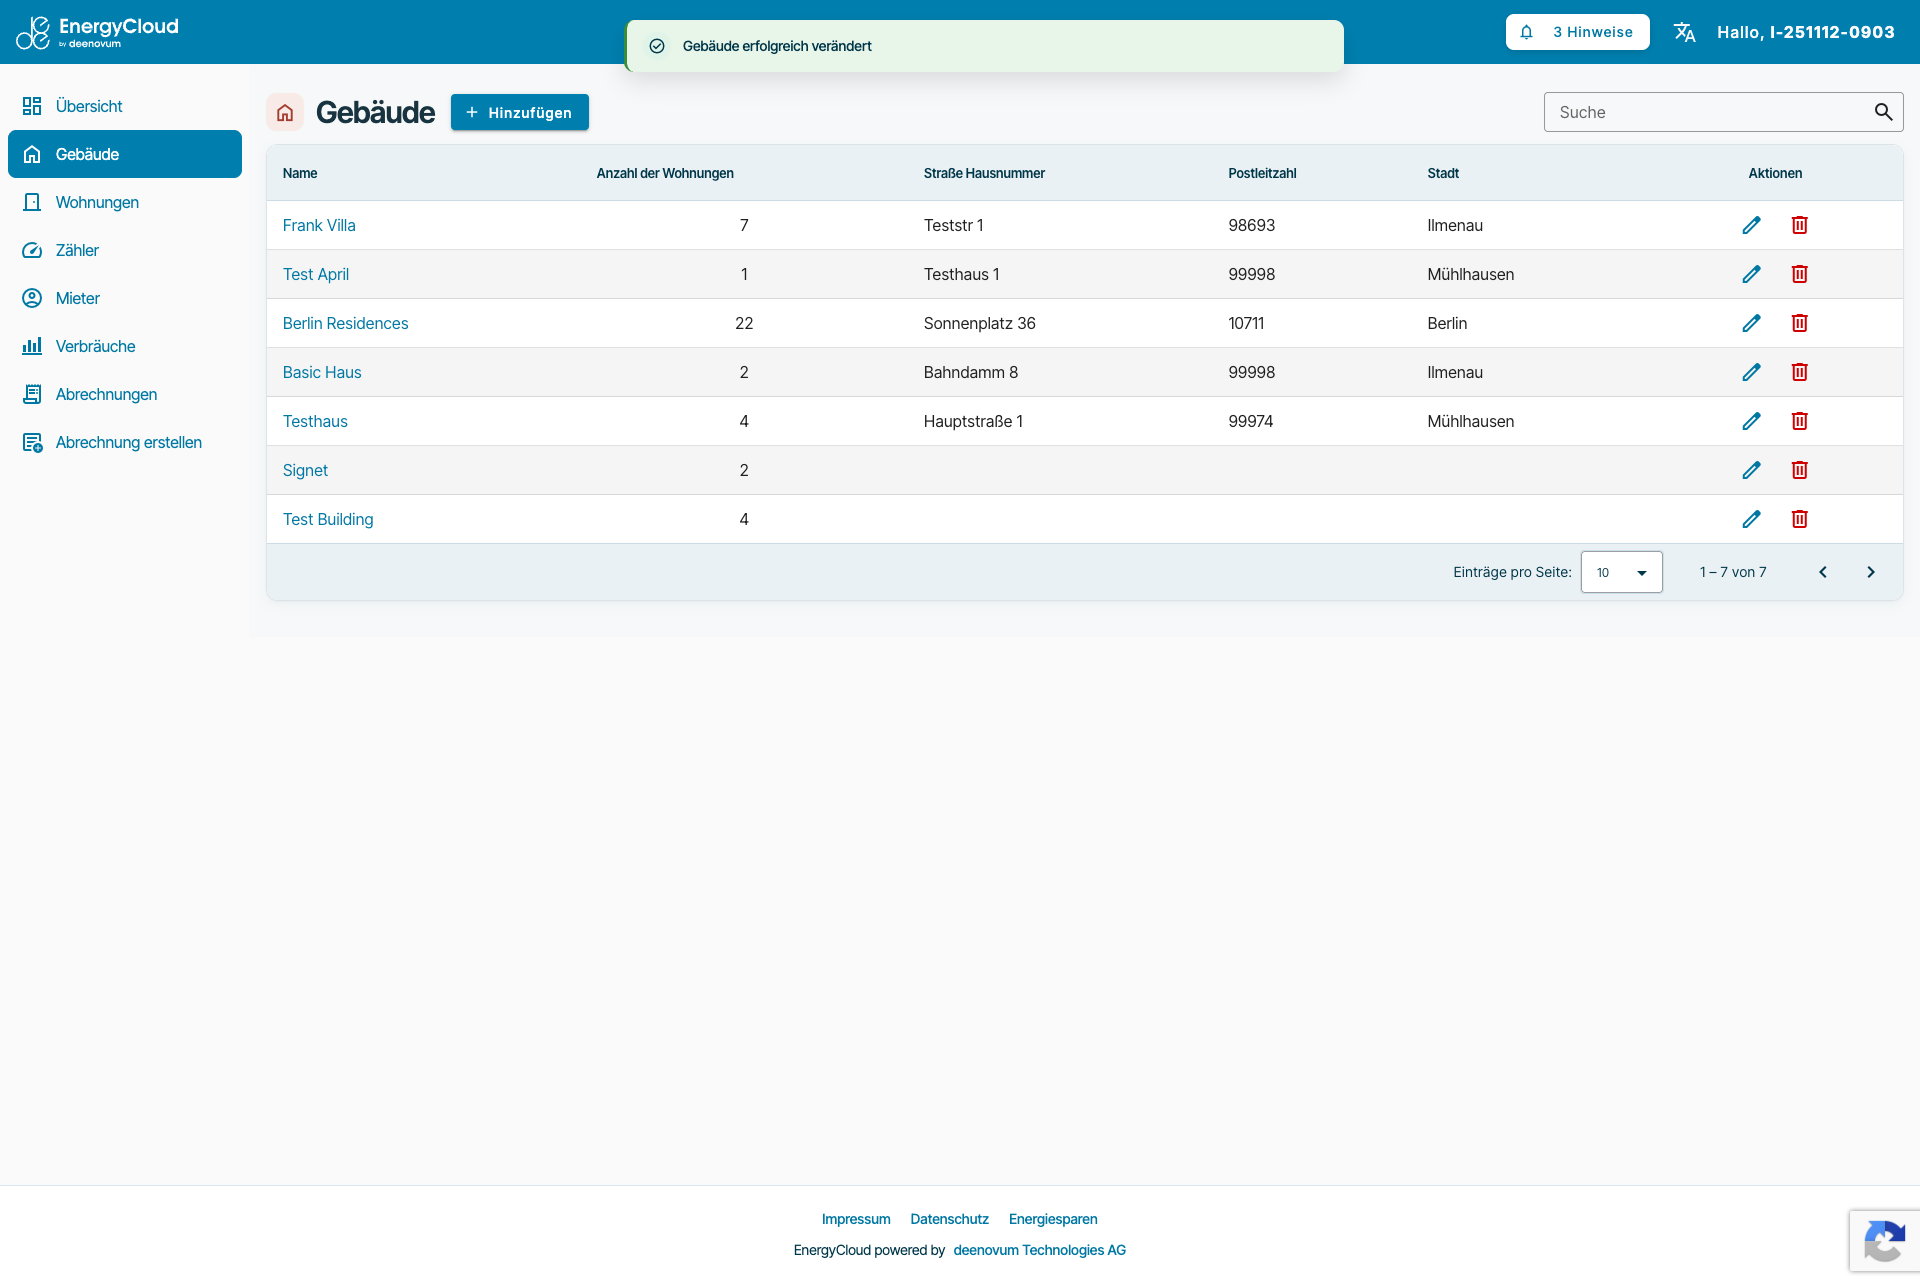Click the Stadt column header
Viewport: 1920px width, 1285px height.
pos(1443,173)
